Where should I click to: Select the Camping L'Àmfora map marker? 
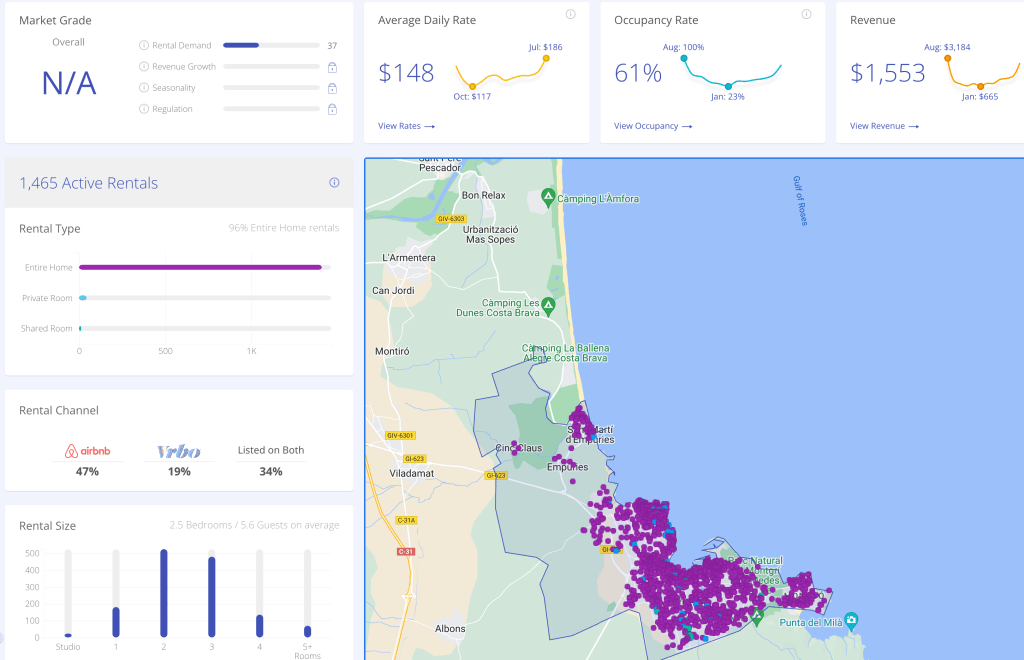tap(547, 195)
